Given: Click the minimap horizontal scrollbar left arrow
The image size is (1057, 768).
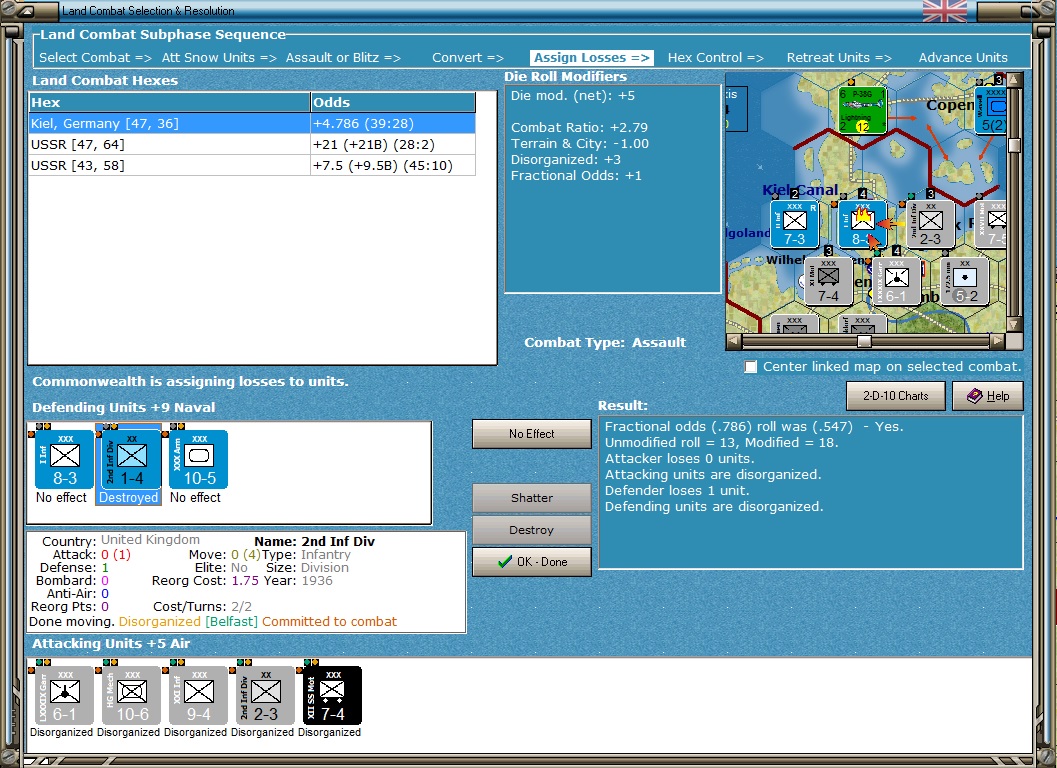Looking at the screenshot, I should tap(733, 341).
